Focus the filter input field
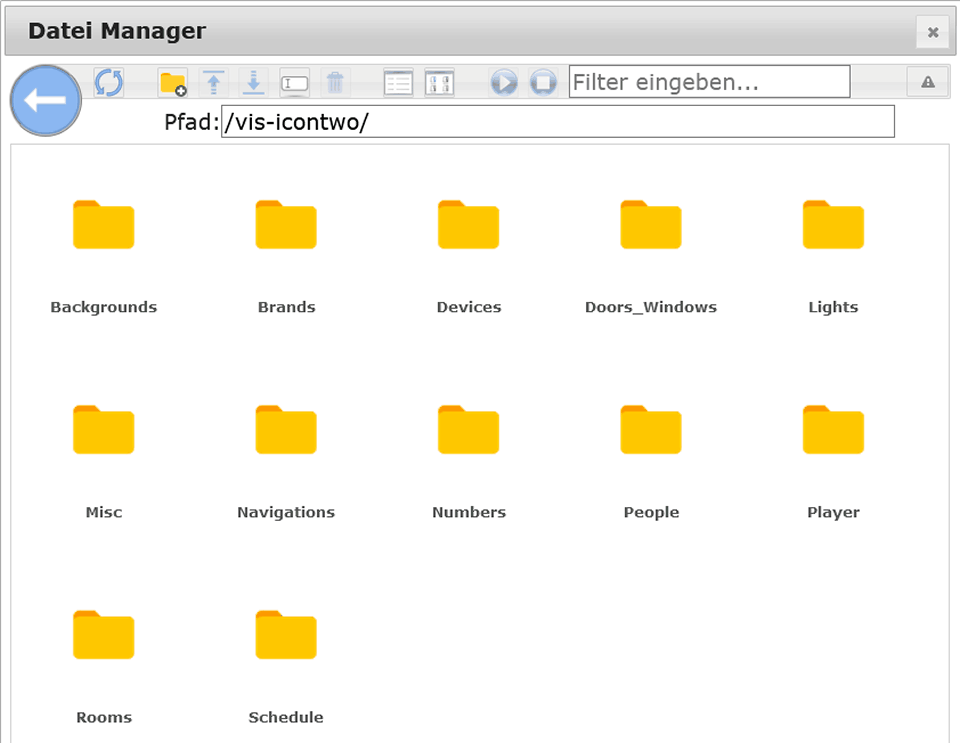 click(710, 81)
